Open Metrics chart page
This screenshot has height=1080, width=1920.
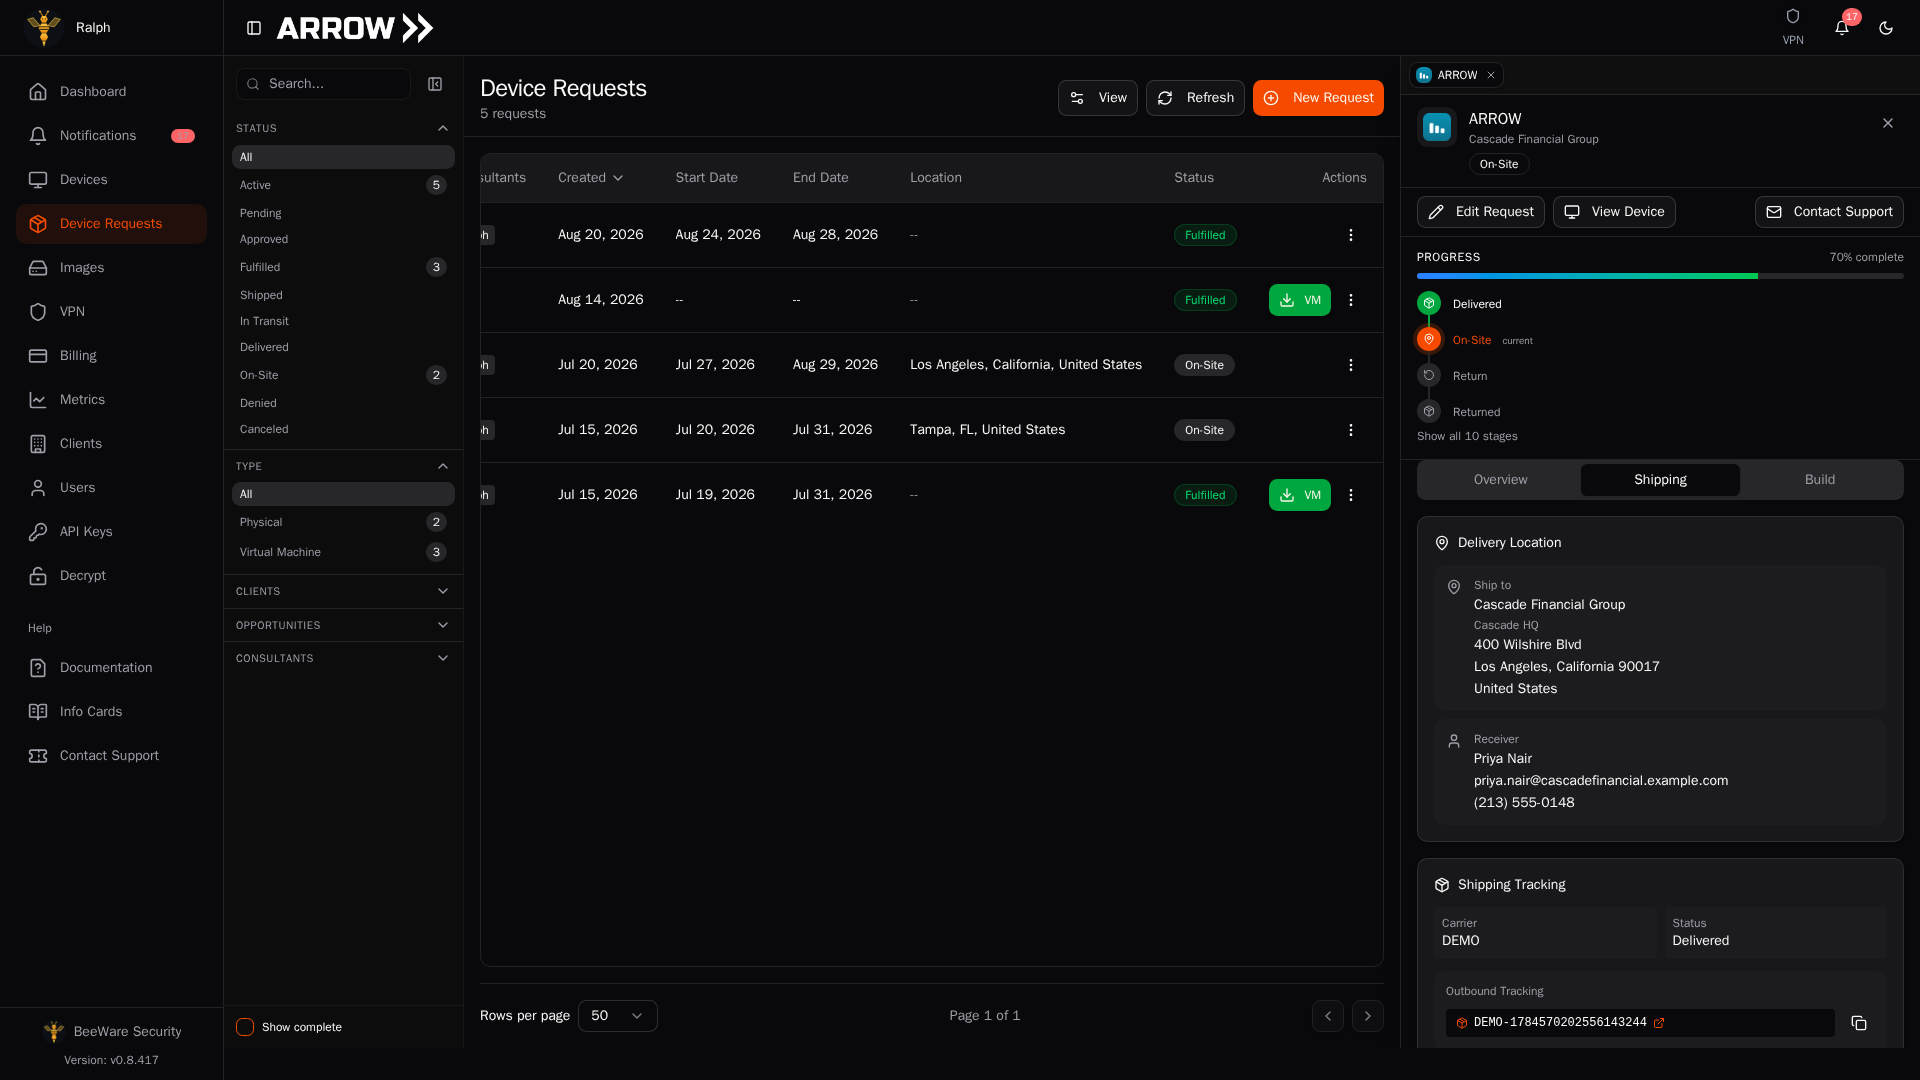(x=111, y=400)
